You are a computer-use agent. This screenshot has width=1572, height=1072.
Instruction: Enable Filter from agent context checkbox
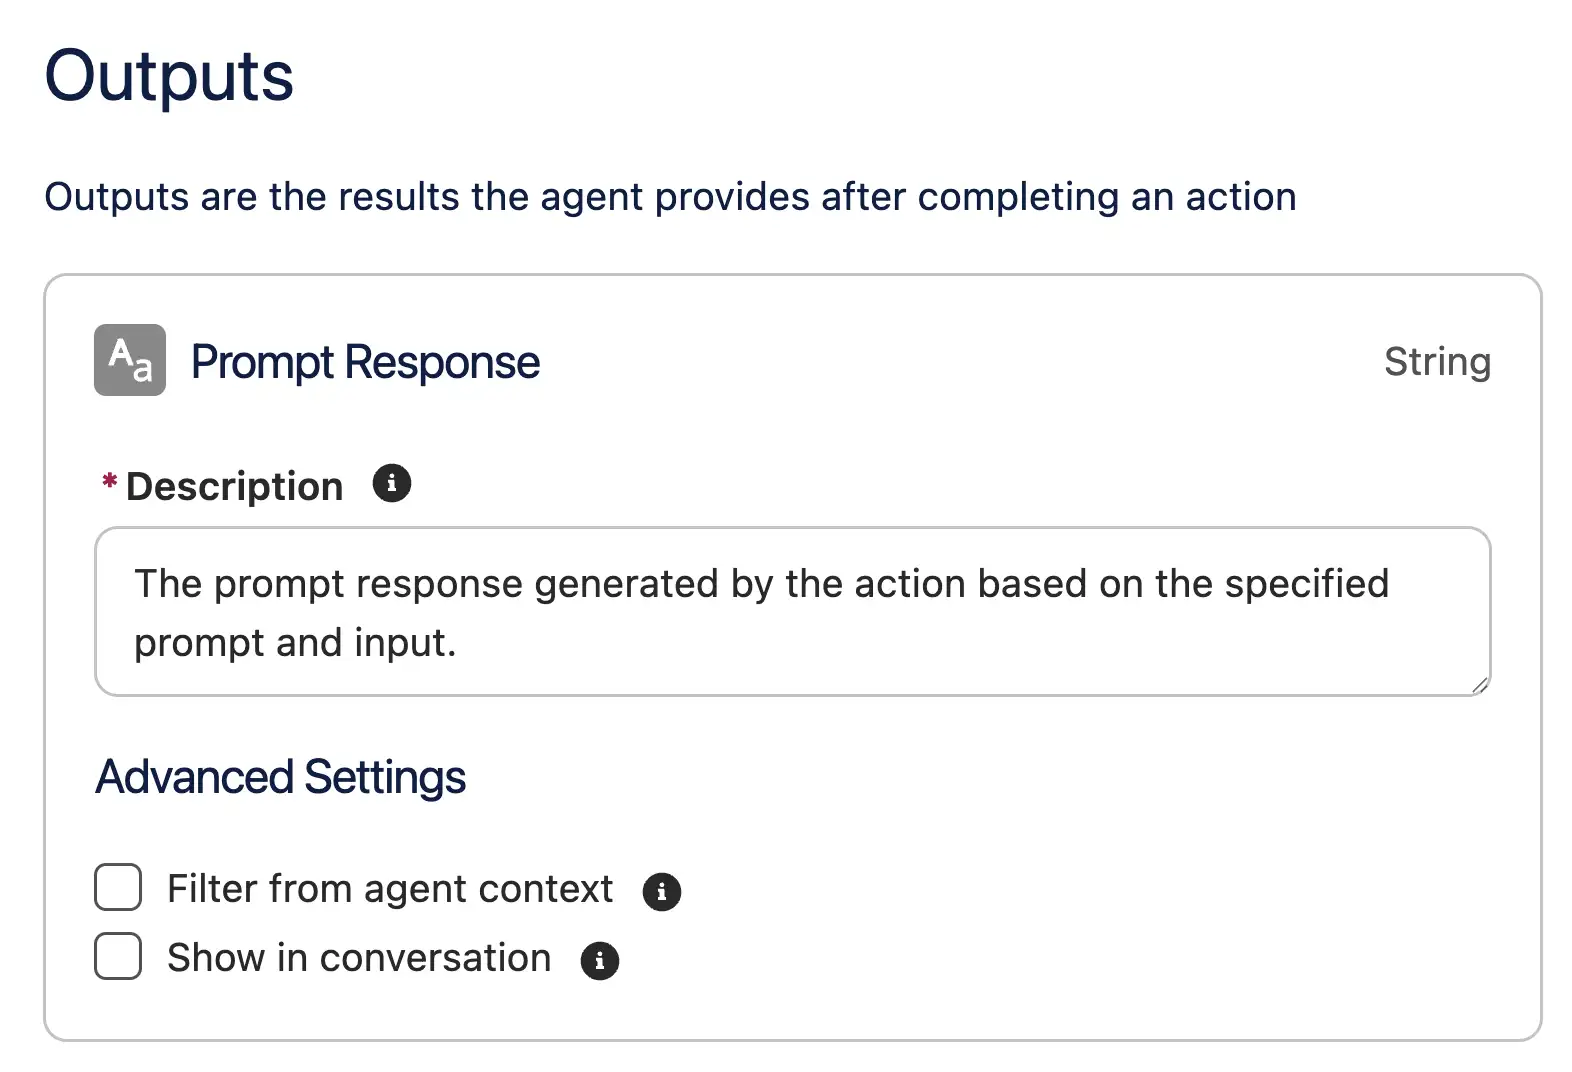pos(118,888)
